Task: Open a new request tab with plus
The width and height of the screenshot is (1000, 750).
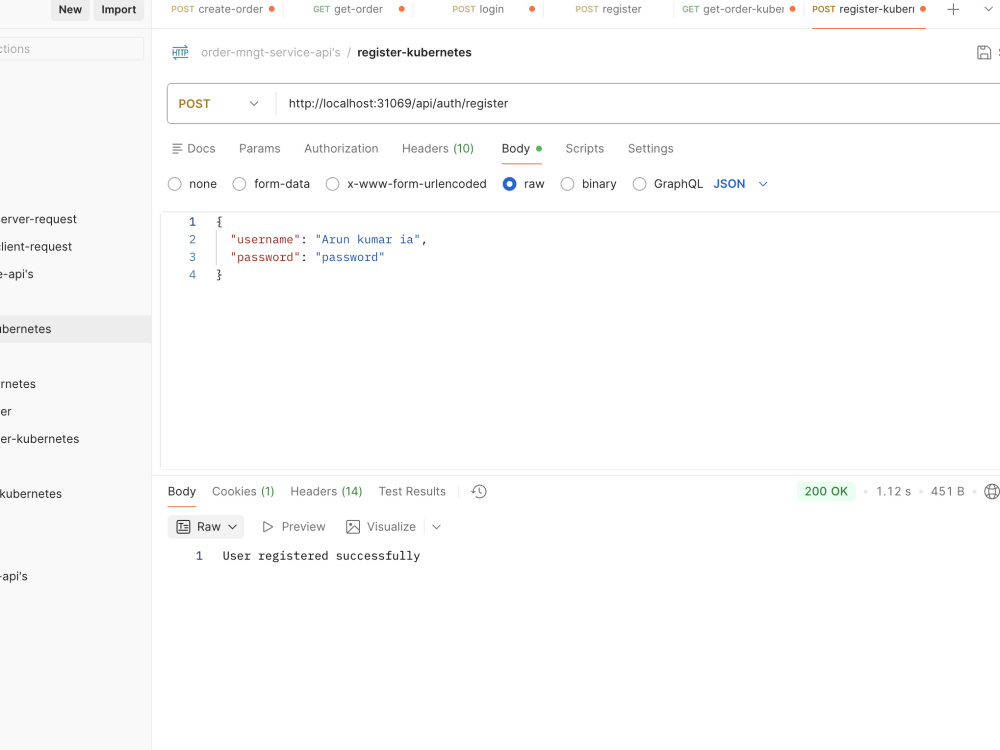Action: (x=953, y=10)
